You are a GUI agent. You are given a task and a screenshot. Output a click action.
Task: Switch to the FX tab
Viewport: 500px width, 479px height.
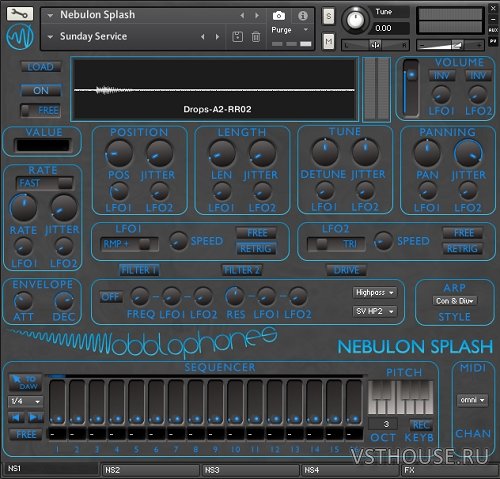click(450, 470)
